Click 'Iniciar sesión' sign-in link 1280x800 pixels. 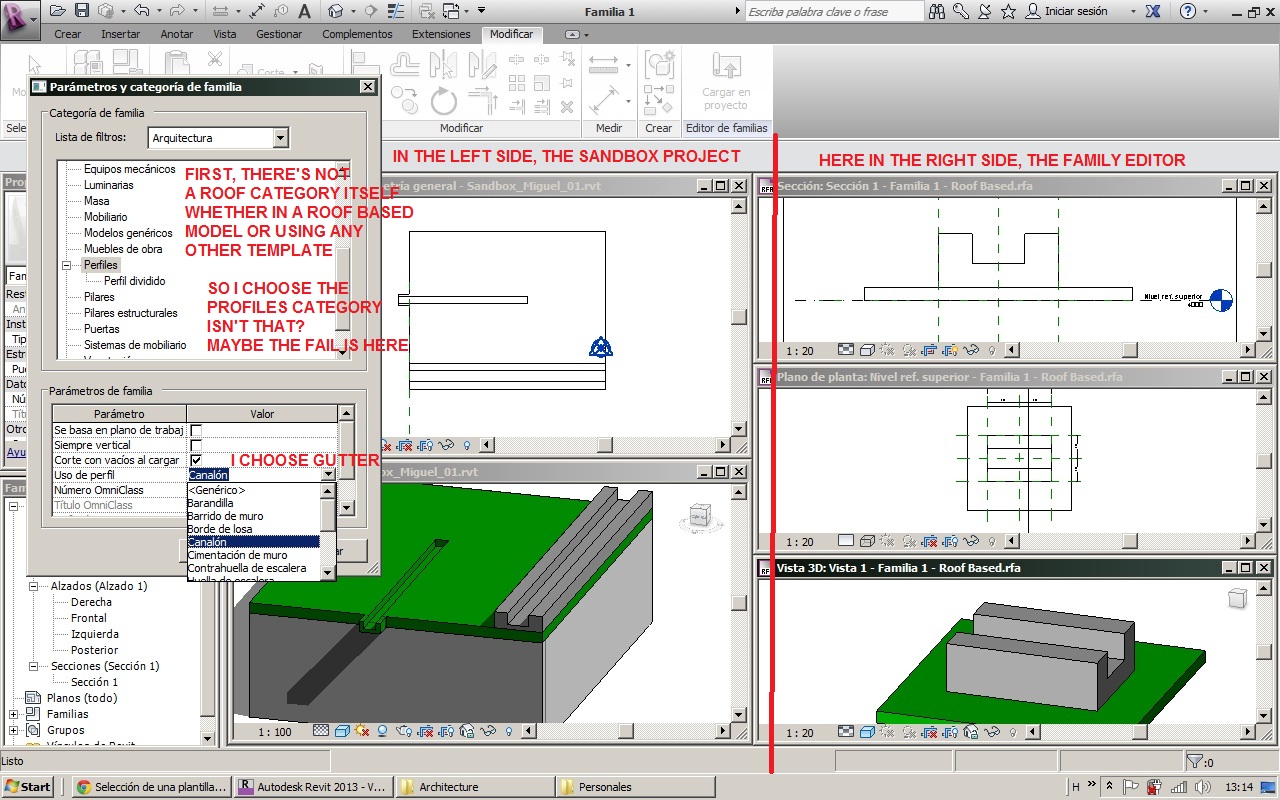click(1075, 11)
